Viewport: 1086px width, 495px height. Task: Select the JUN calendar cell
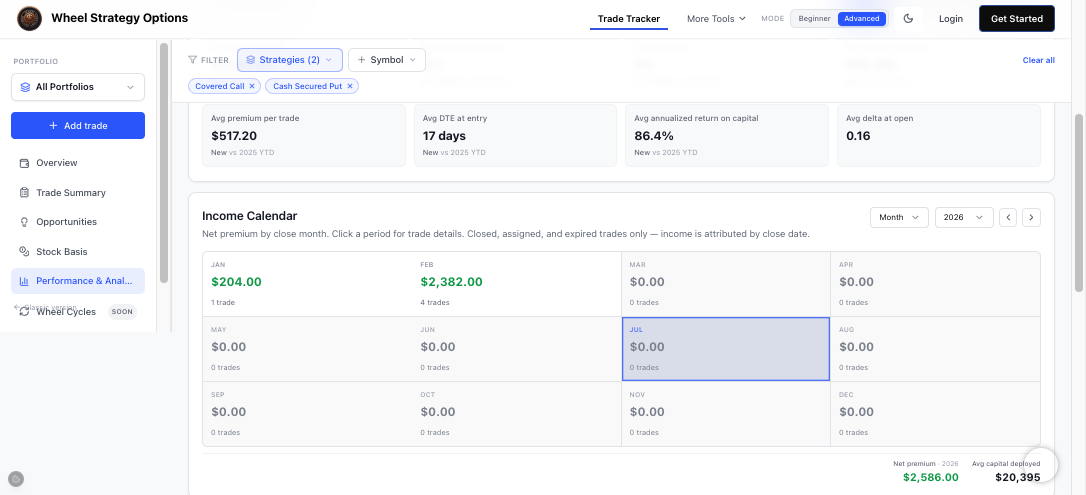point(516,349)
